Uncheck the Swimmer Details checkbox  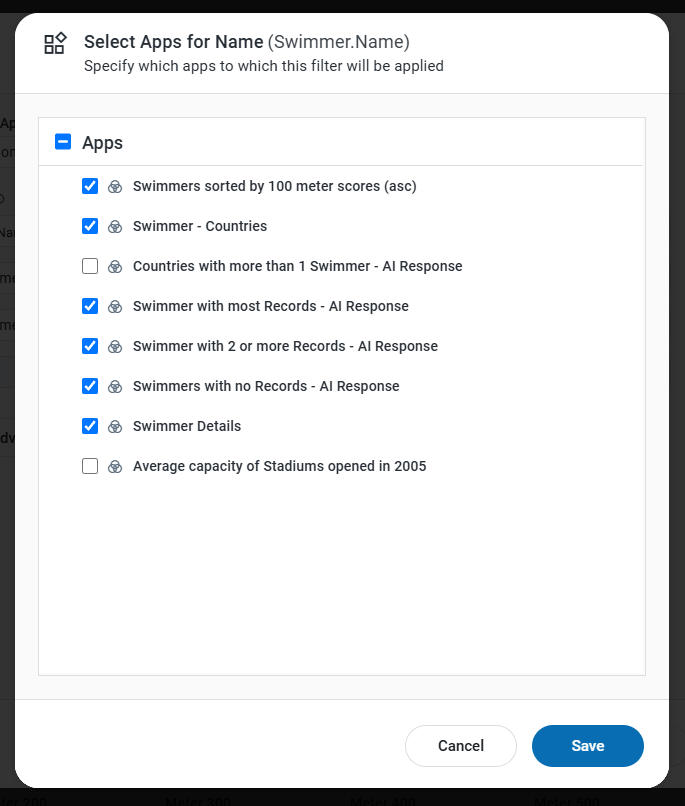pos(90,426)
